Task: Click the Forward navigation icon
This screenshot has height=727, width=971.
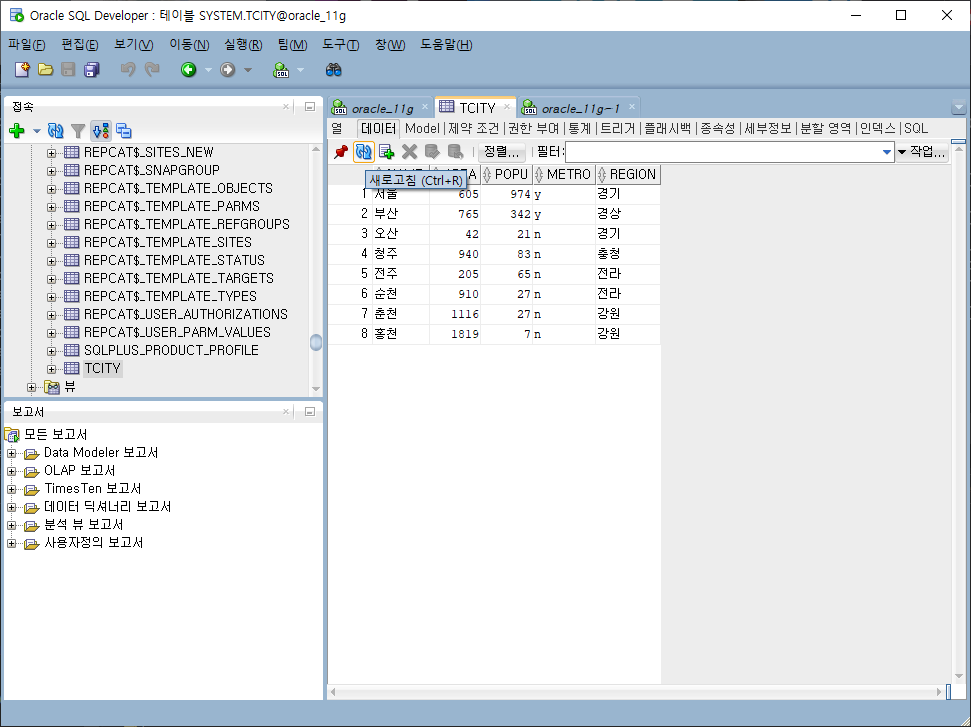Action: point(228,70)
